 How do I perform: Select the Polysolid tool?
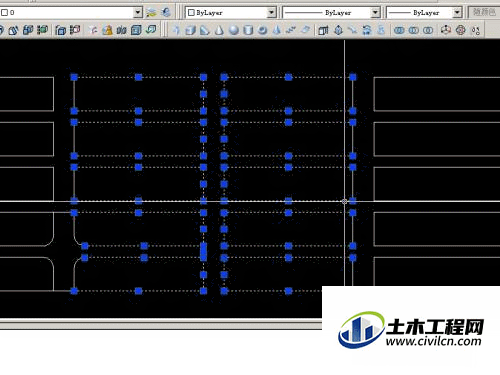(176, 30)
